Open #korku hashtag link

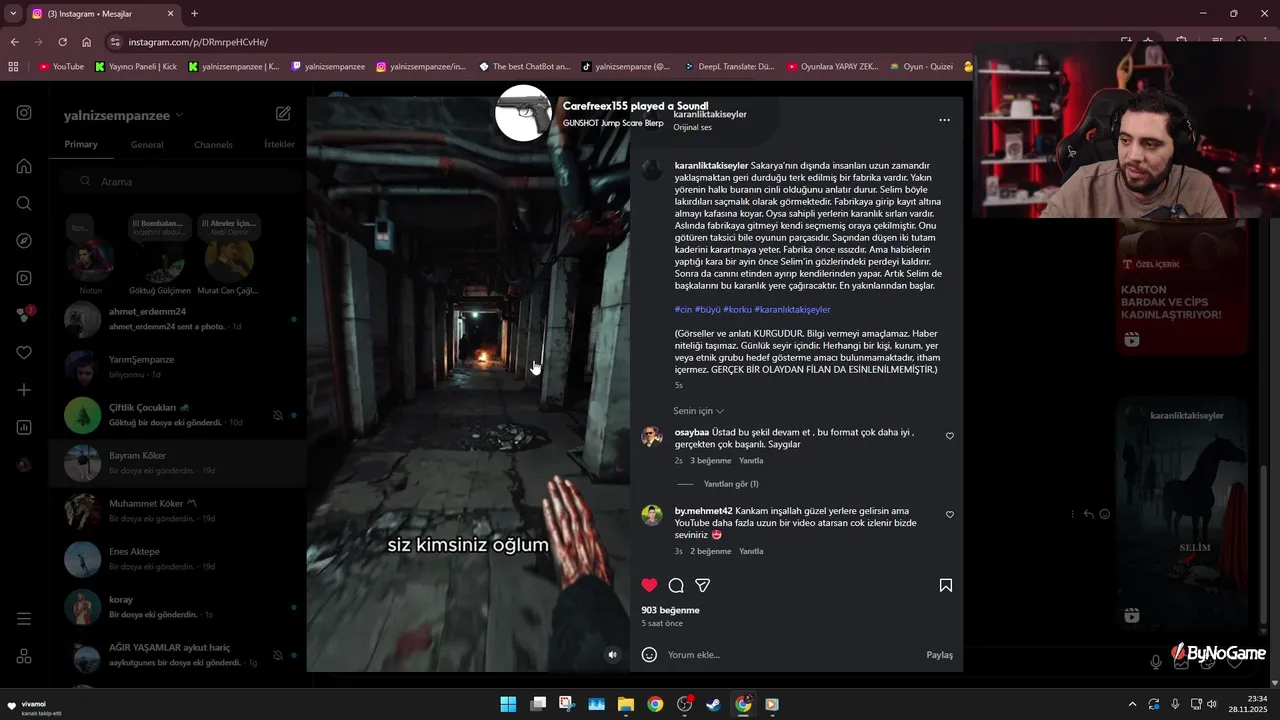pyautogui.click(x=737, y=310)
